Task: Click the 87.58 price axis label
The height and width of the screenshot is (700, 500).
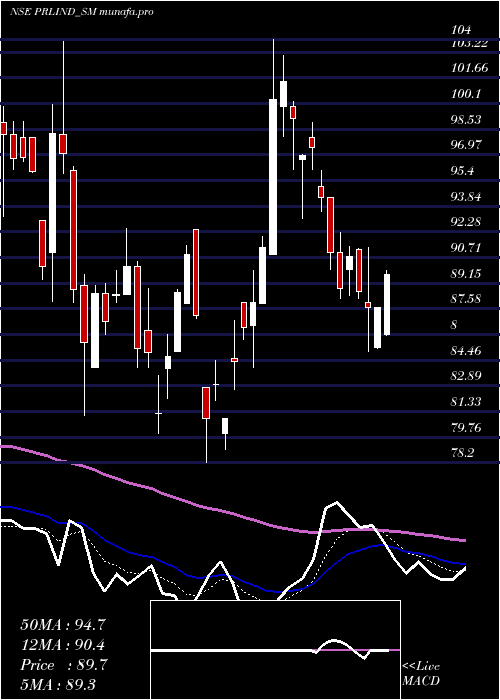Action: 467,299
